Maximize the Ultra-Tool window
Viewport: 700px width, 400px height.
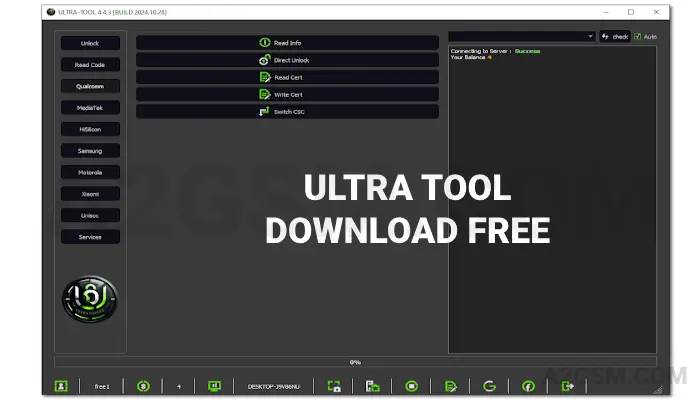631,12
